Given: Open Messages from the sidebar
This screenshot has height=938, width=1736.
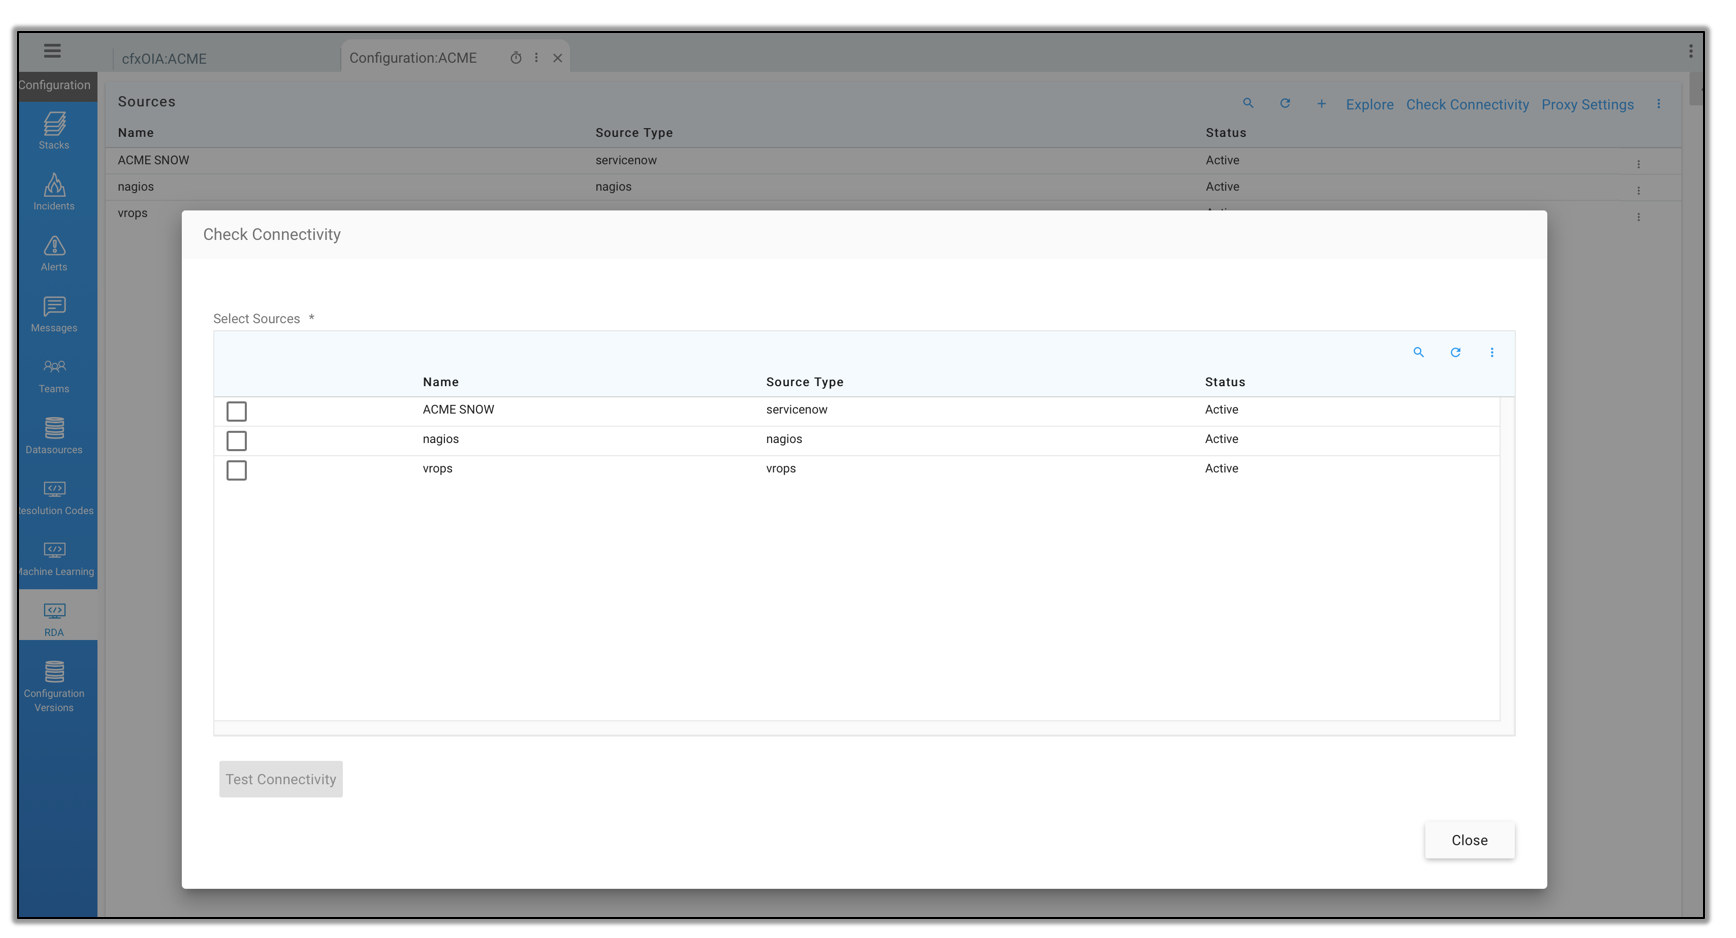Looking at the screenshot, I should (54, 314).
